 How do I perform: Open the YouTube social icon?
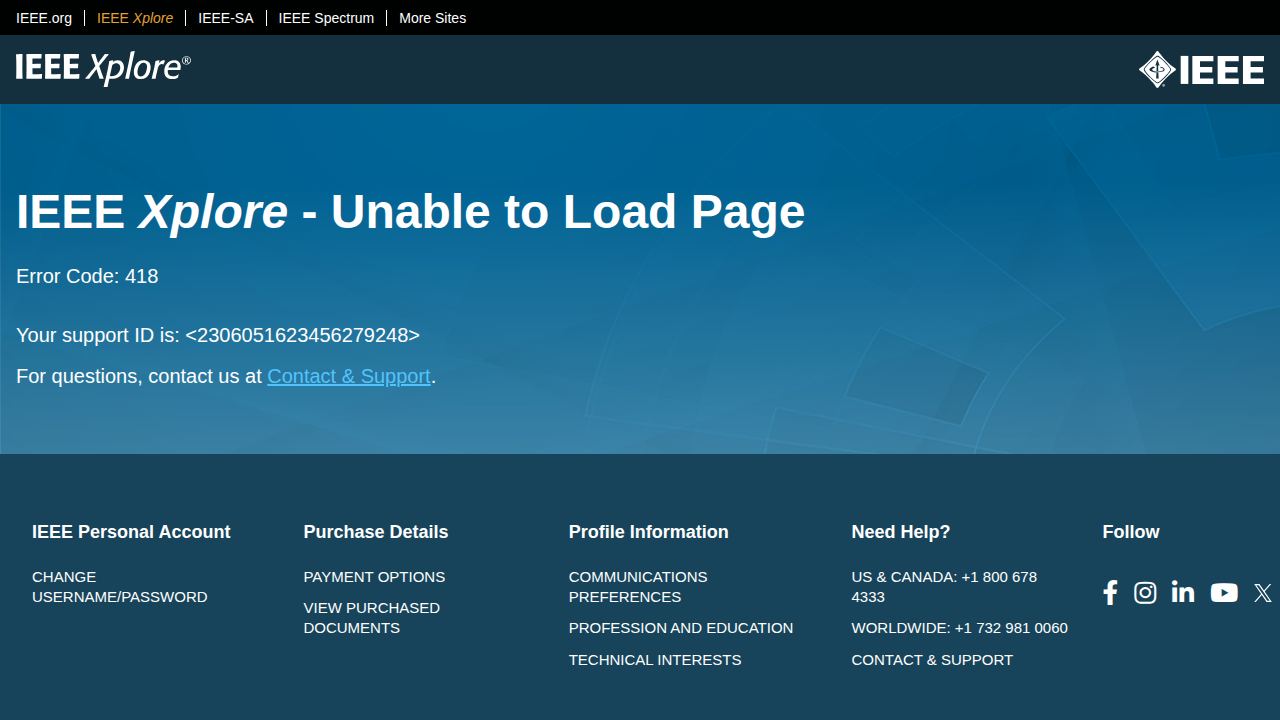pyautogui.click(x=1224, y=593)
